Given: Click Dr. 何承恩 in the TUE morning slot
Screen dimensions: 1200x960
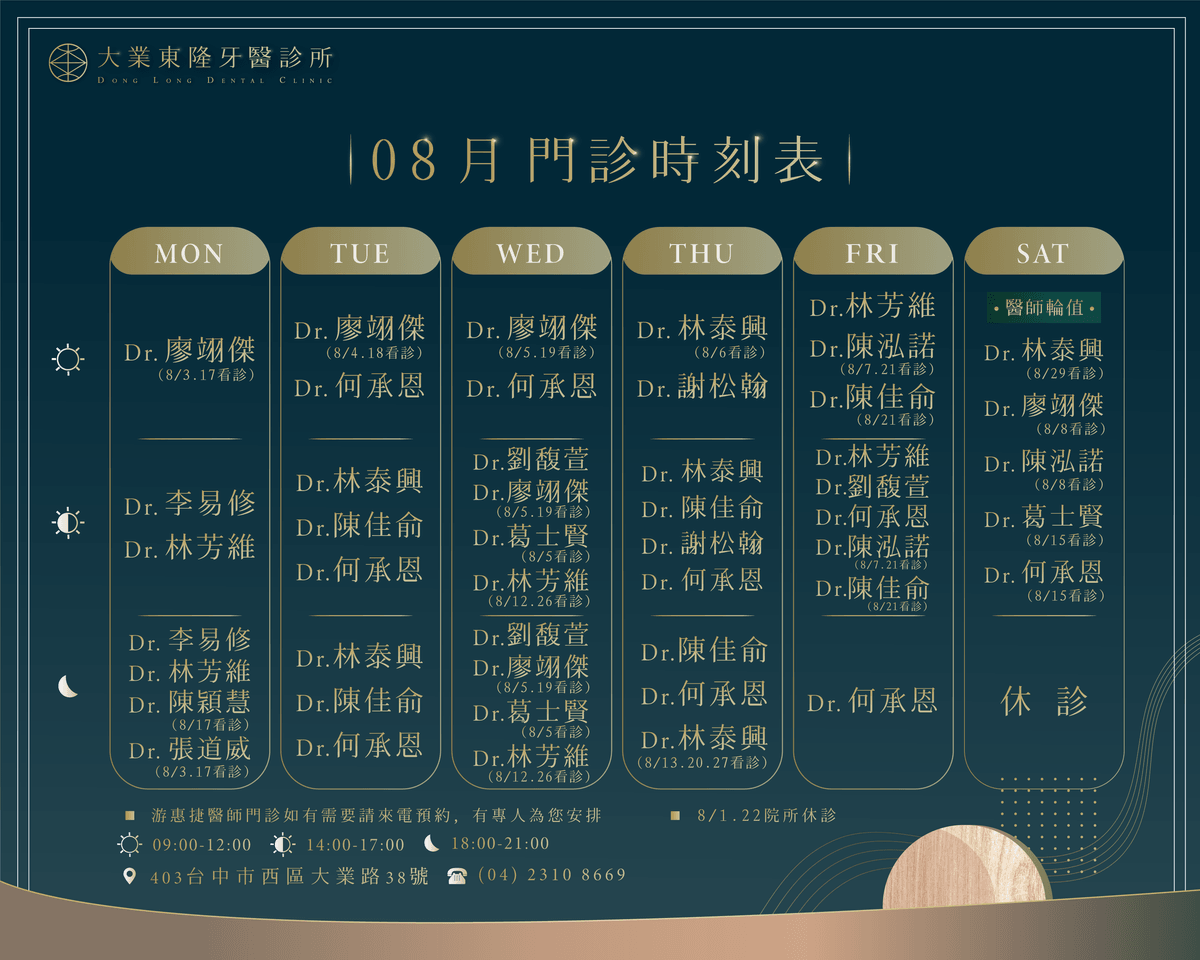Looking at the screenshot, I should [x=360, y=387].
